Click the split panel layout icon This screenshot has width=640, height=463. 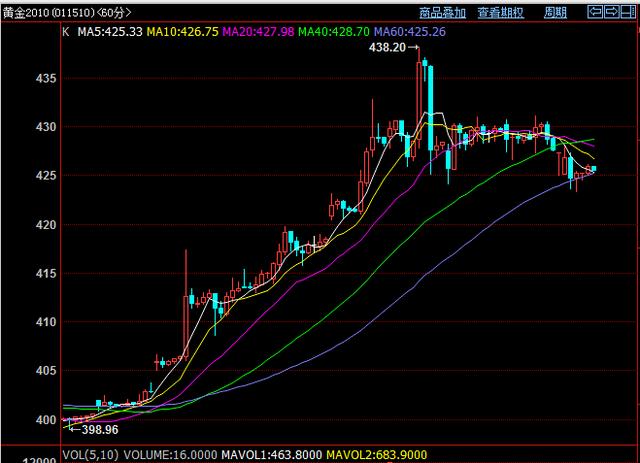628,12
